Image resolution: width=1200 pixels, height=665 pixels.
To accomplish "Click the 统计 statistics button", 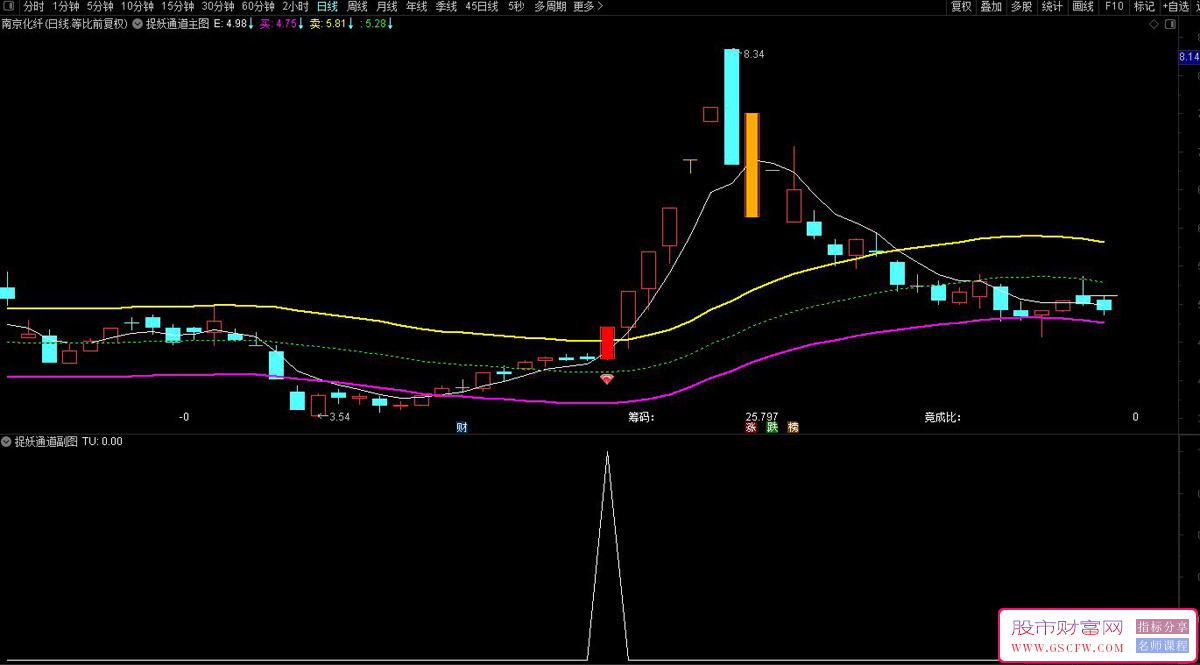I will 1052,6.
